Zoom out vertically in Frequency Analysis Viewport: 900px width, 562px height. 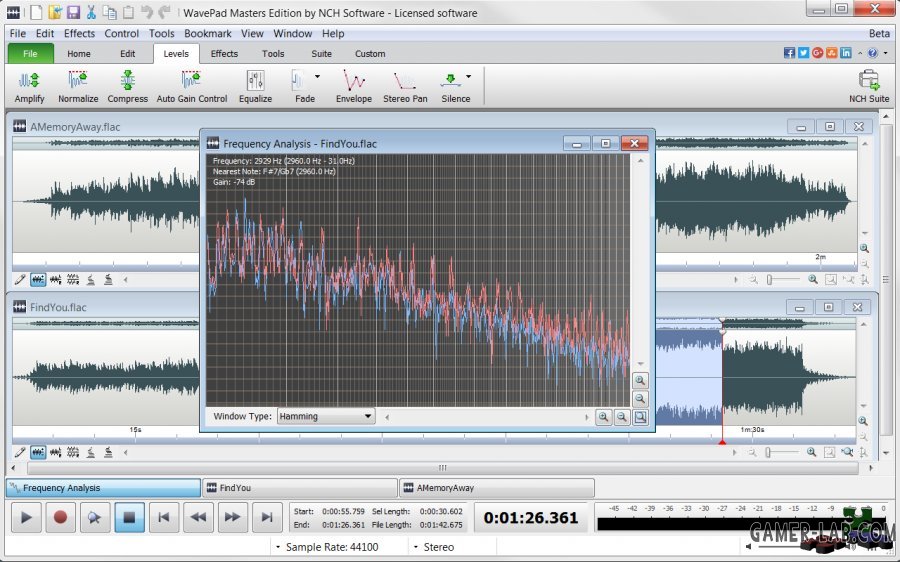[x=640, y=398]
